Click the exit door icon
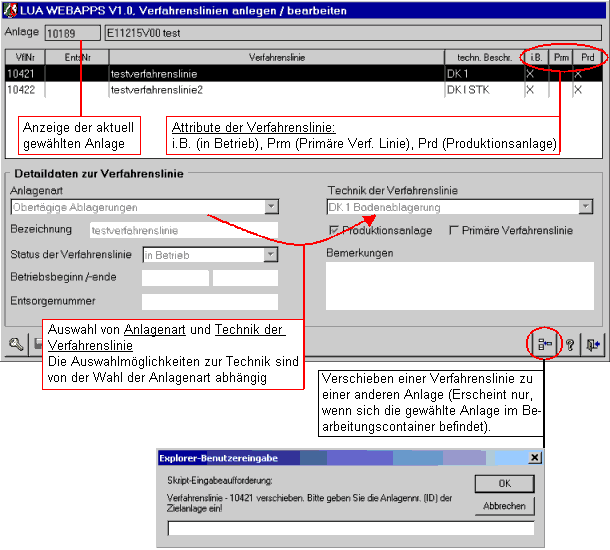This screenshot has width=610, height=550. point(593,345)
